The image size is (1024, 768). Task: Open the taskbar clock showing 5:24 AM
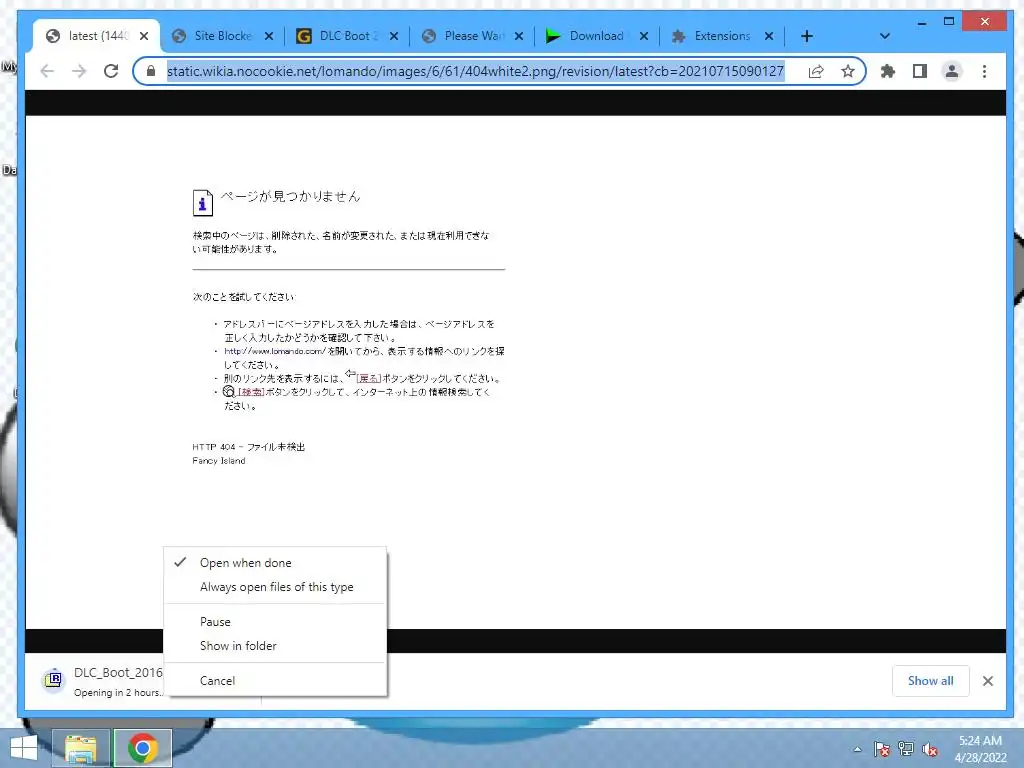980,749
